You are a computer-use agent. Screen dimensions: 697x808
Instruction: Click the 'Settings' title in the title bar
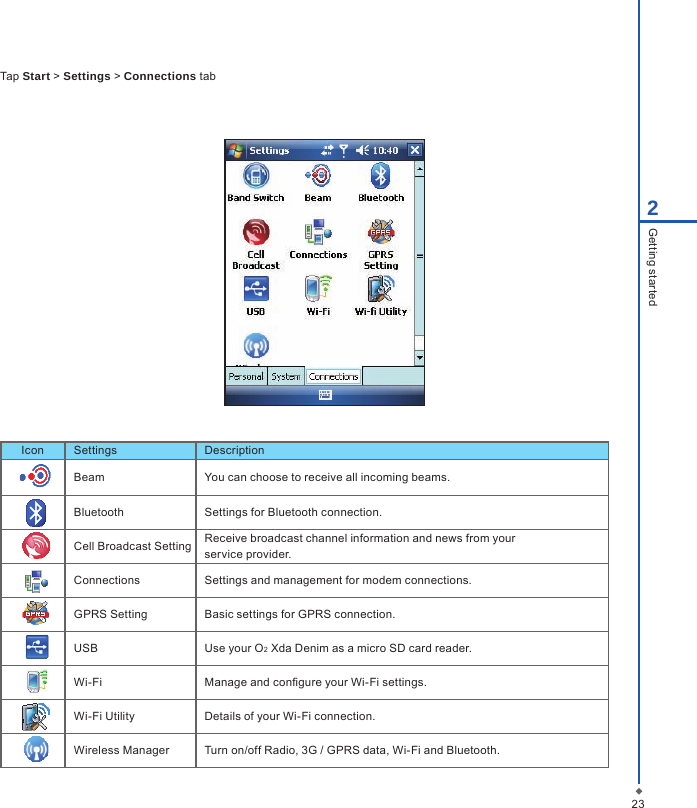coord(269,150)
